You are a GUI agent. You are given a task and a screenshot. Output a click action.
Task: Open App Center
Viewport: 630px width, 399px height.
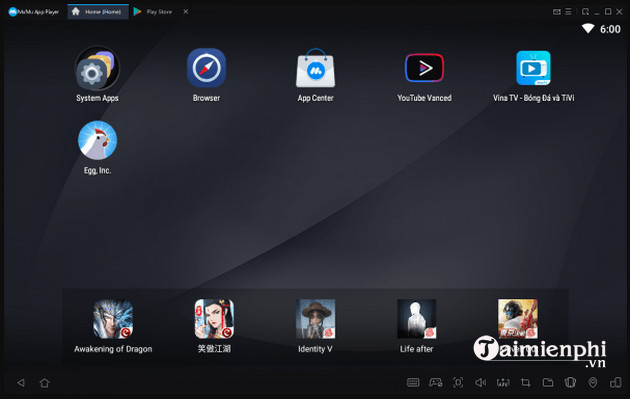tap(315, 68)
